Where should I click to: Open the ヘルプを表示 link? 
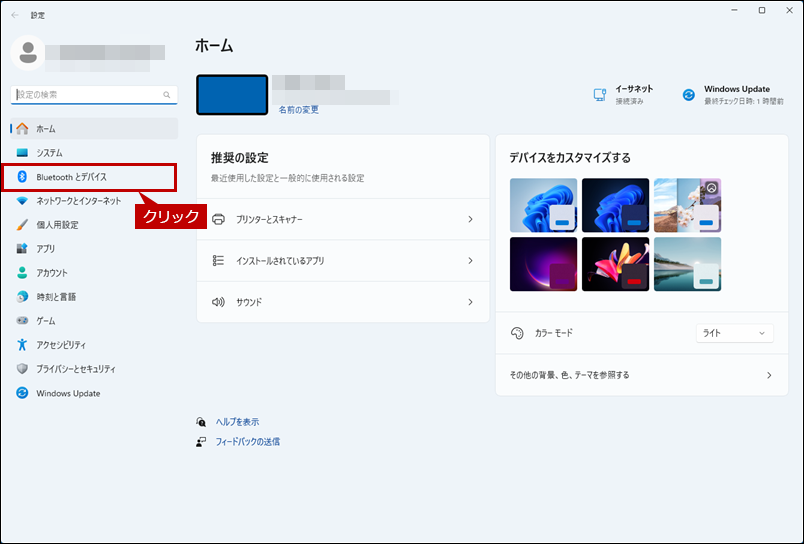click(237, 422)
